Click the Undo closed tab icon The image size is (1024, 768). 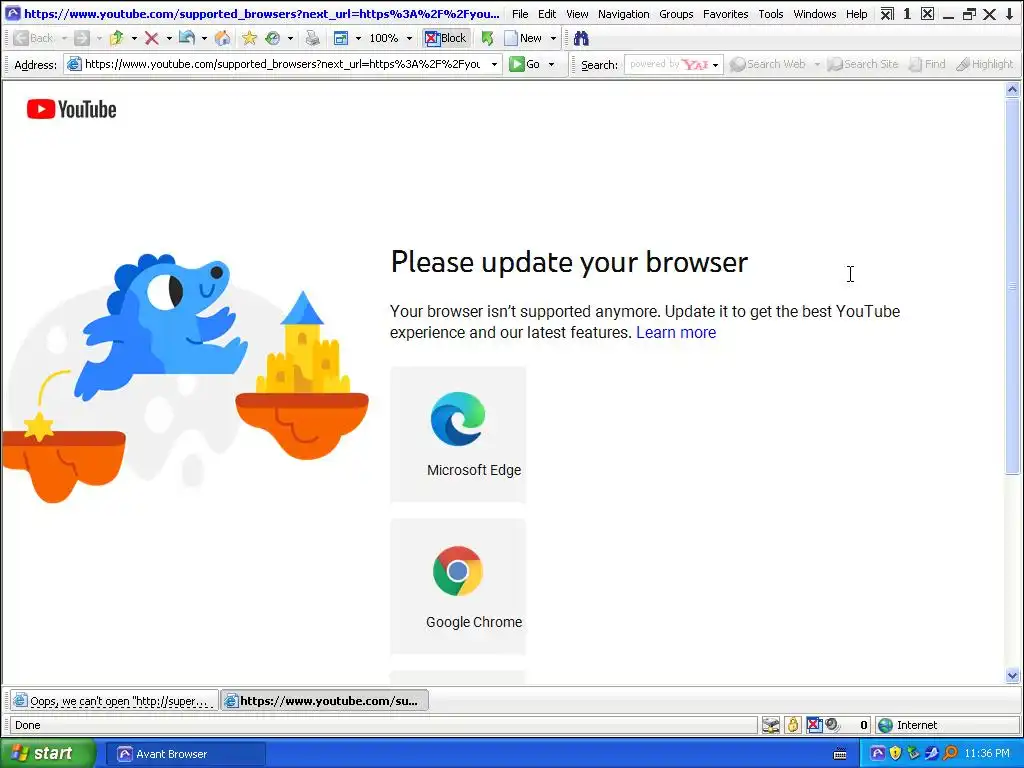pos(187,39)
